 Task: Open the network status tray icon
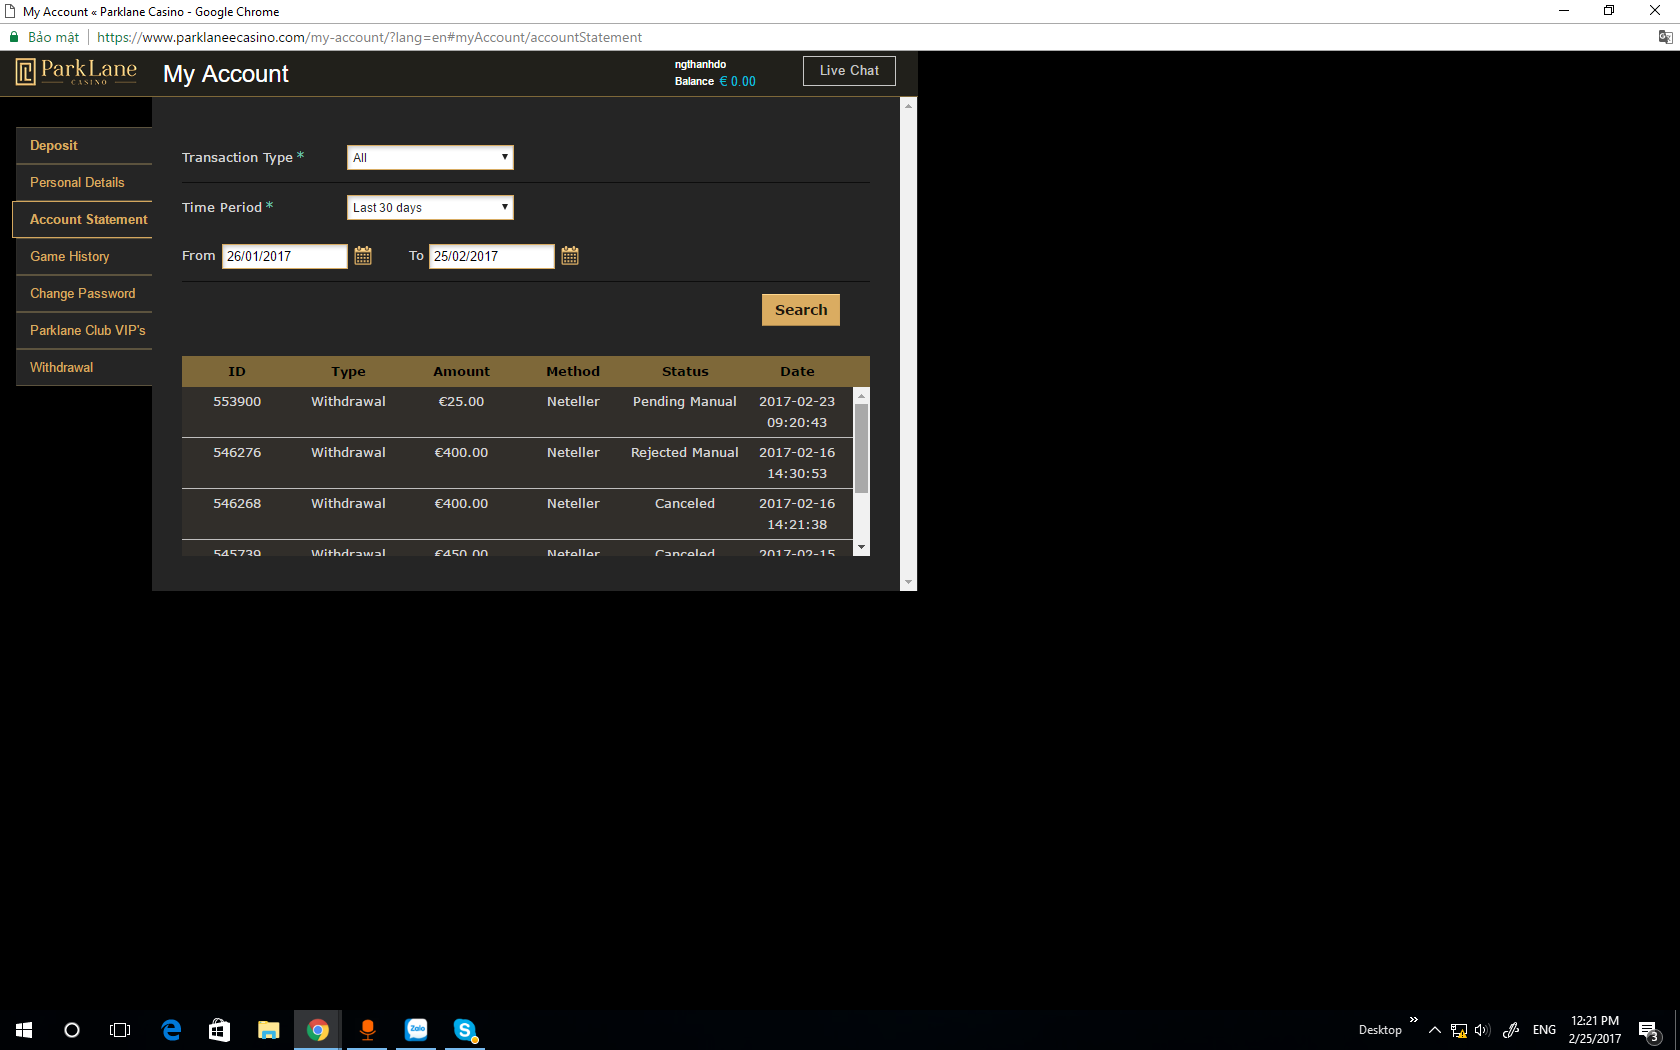click(x=1459, y=1030)
